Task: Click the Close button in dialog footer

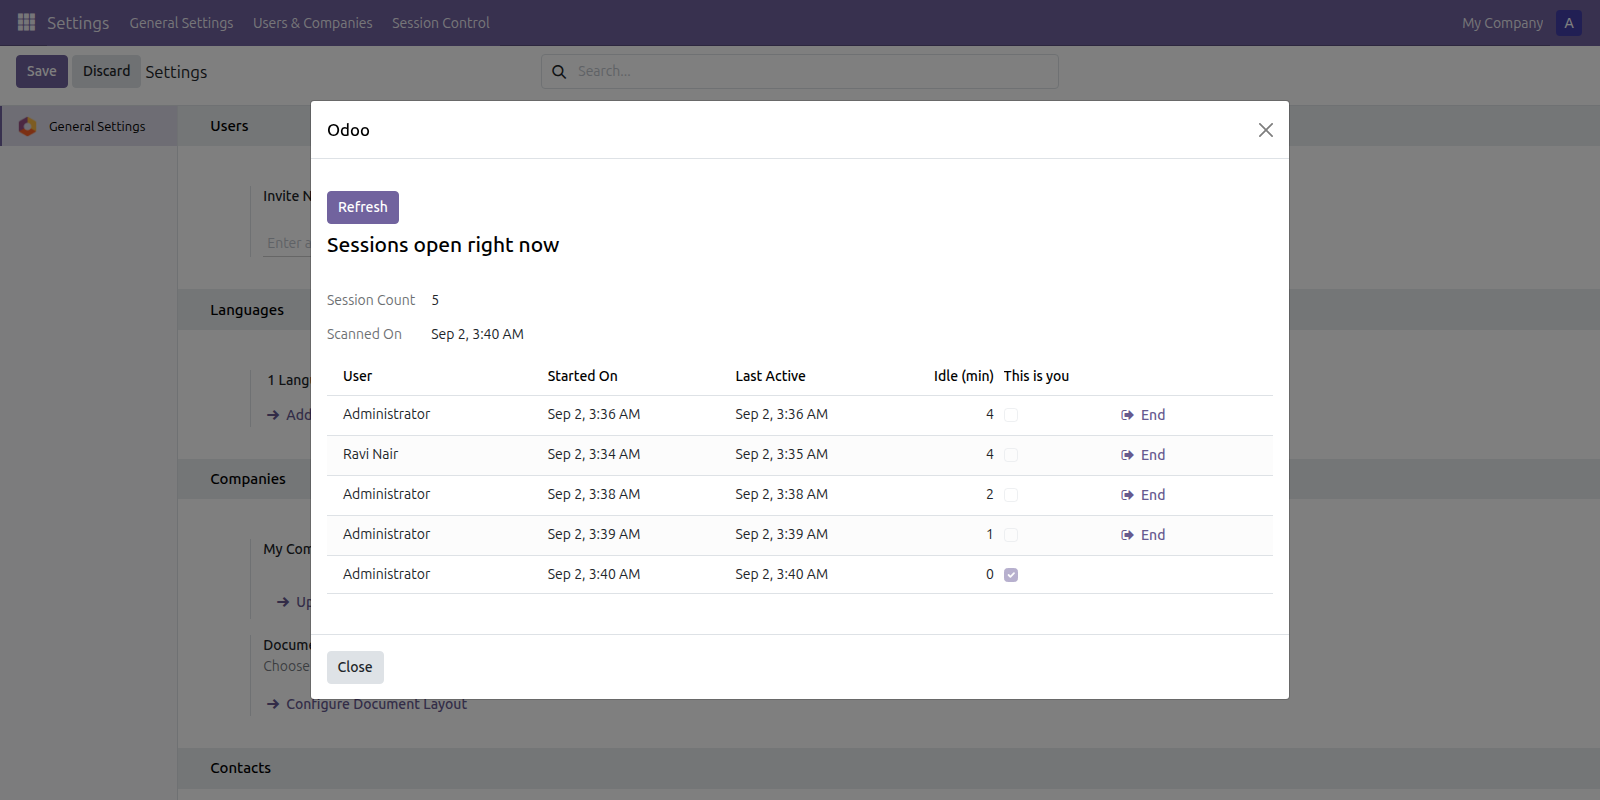Action: click(355, 667)
